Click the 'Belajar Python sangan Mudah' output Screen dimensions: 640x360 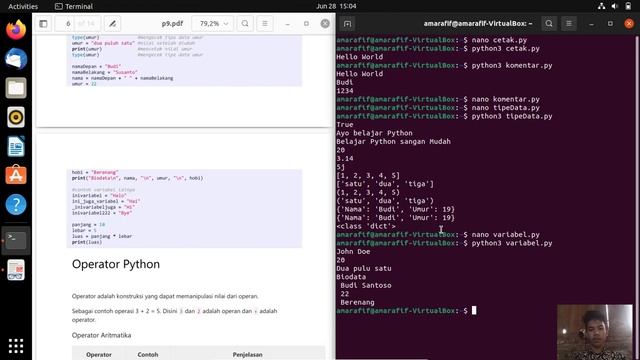tap(393, 142)
